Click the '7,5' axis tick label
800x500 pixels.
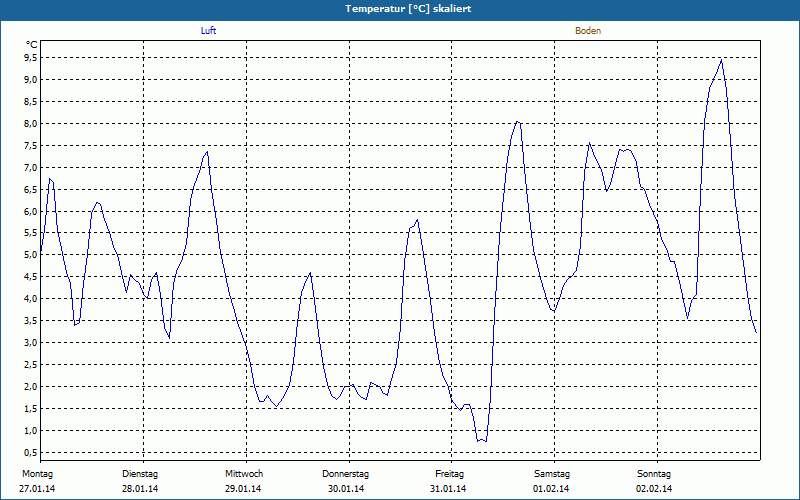(30, 145)
